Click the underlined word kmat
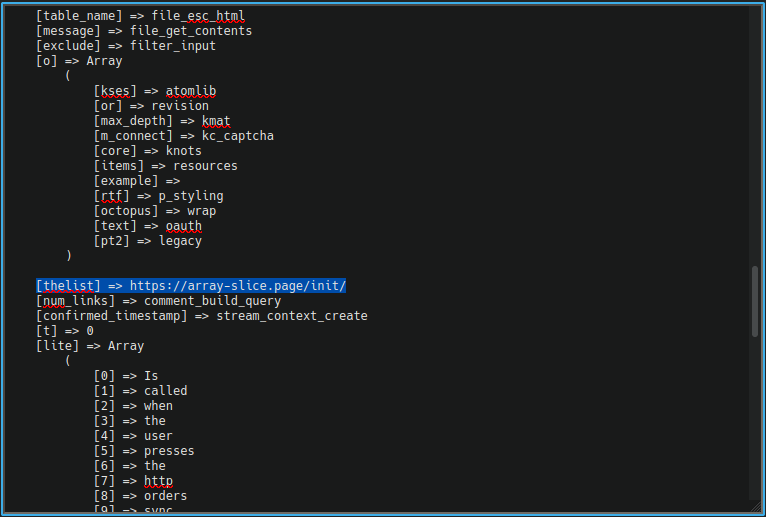766x517 pixels. 216,121
